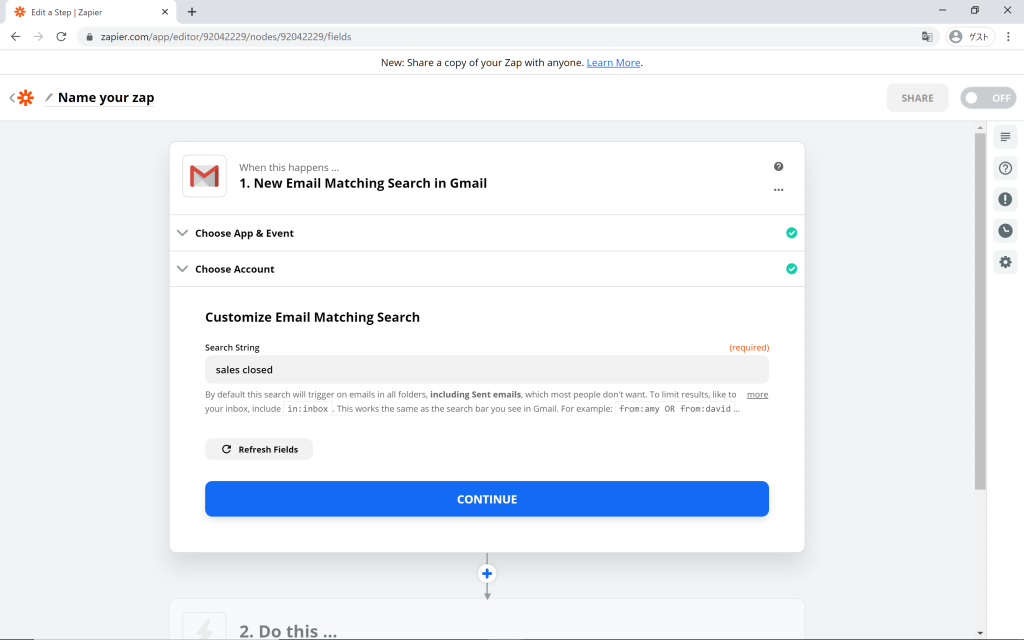Image resolution: width=1024 pixels, height=640 pixels.
Task: Click the Customize Email Matching Search heading
Action: click(x=312, y=317)
